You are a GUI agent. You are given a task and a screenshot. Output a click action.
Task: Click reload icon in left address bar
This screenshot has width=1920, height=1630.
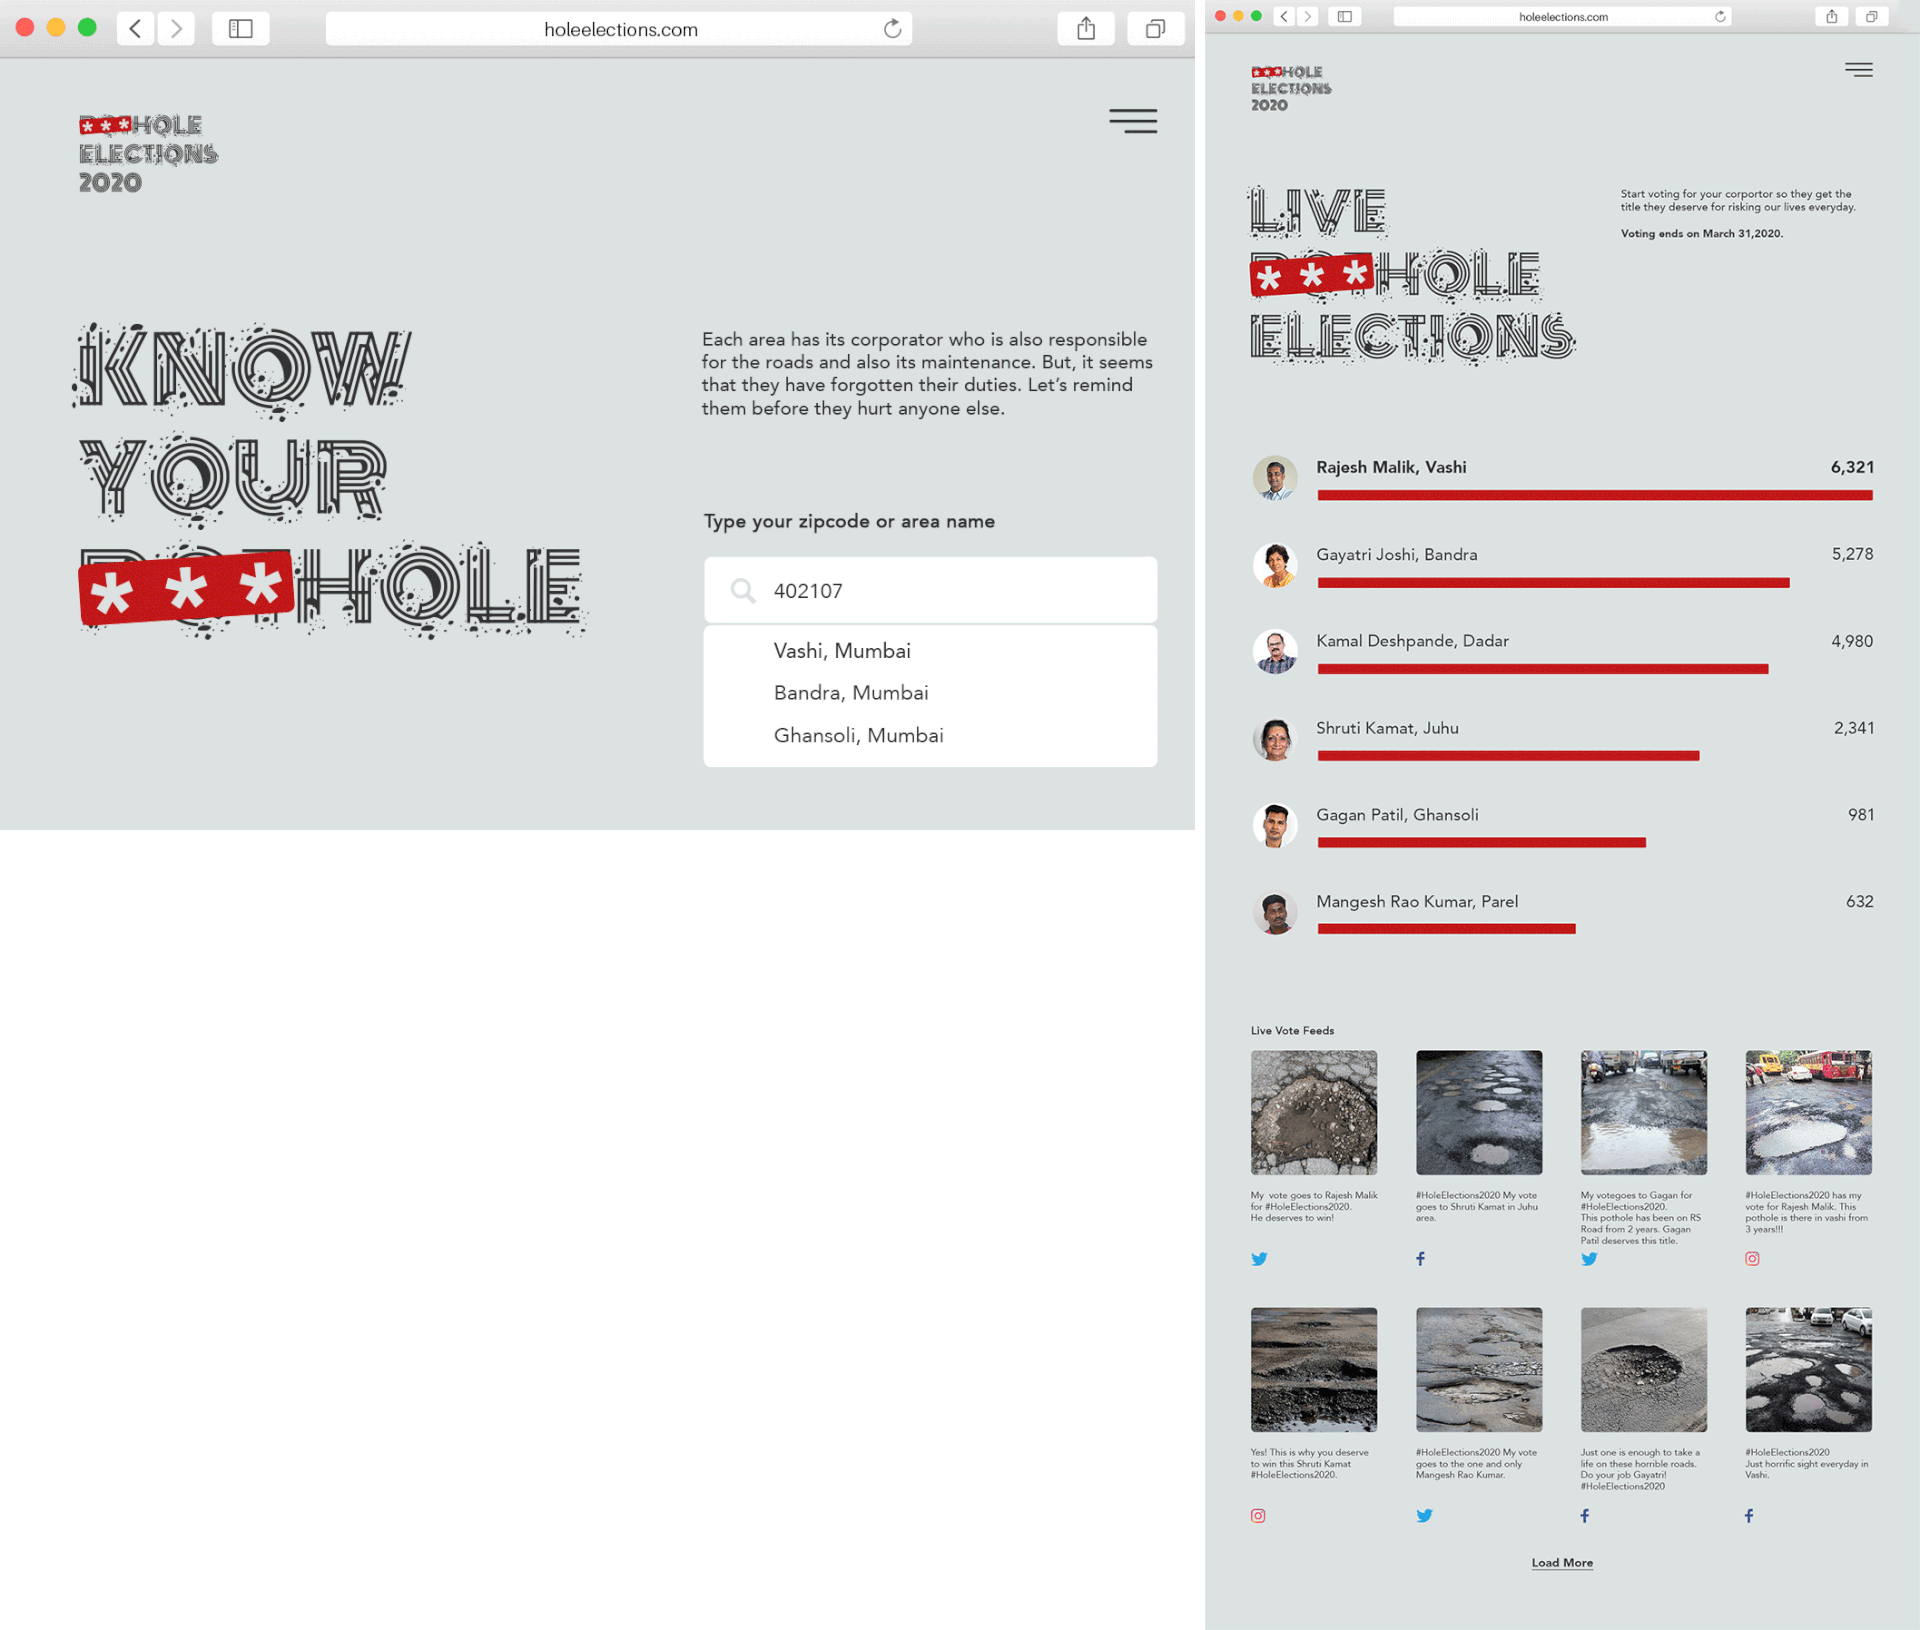coord(892,29)
